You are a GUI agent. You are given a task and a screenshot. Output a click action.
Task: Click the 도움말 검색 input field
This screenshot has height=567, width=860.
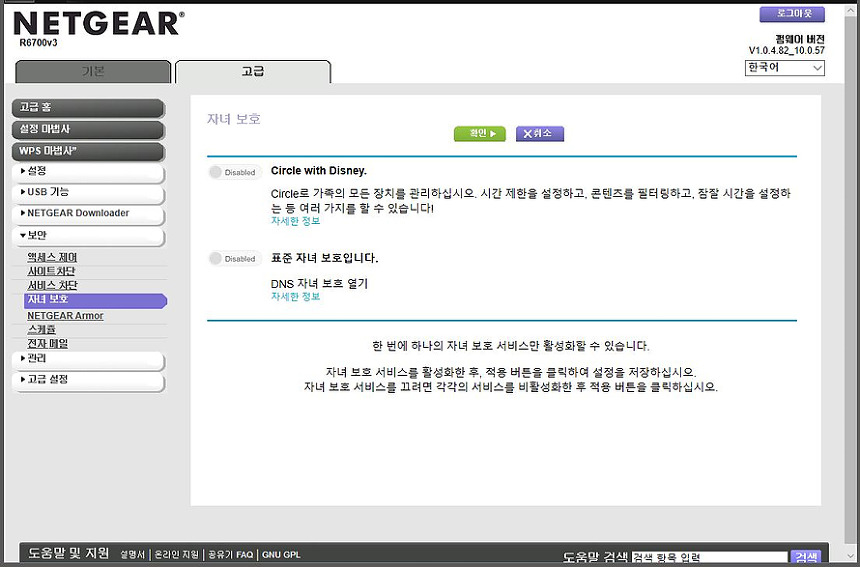pos(710,557)
